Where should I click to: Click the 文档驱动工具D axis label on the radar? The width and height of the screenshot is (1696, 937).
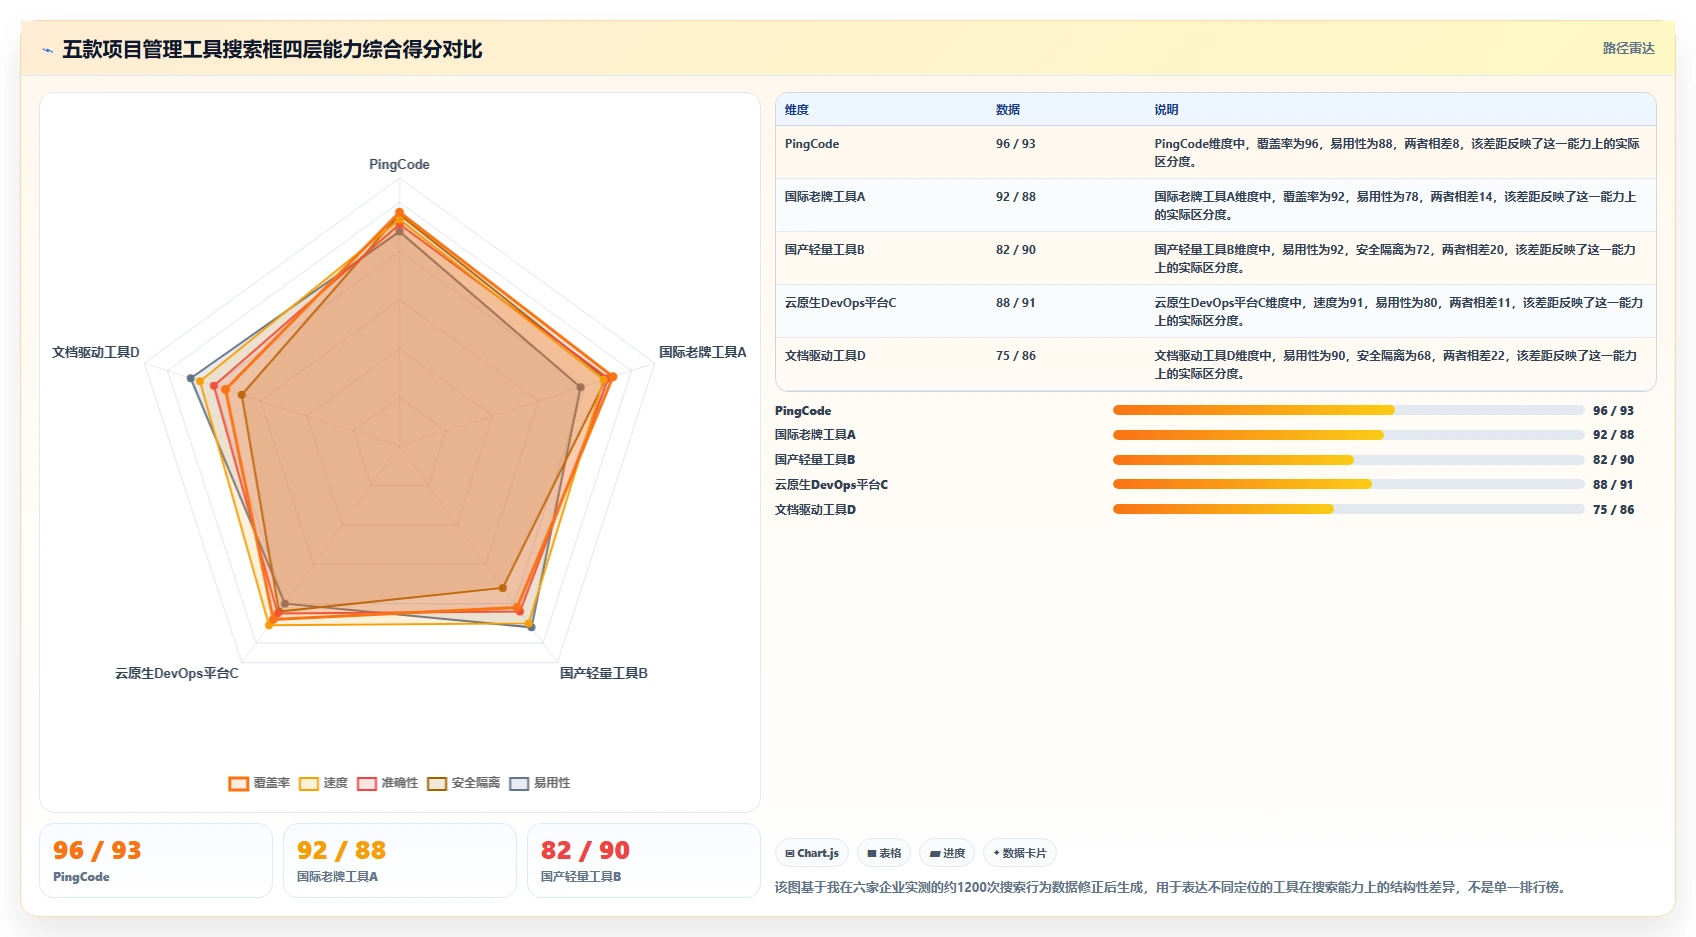click(96, 352)
